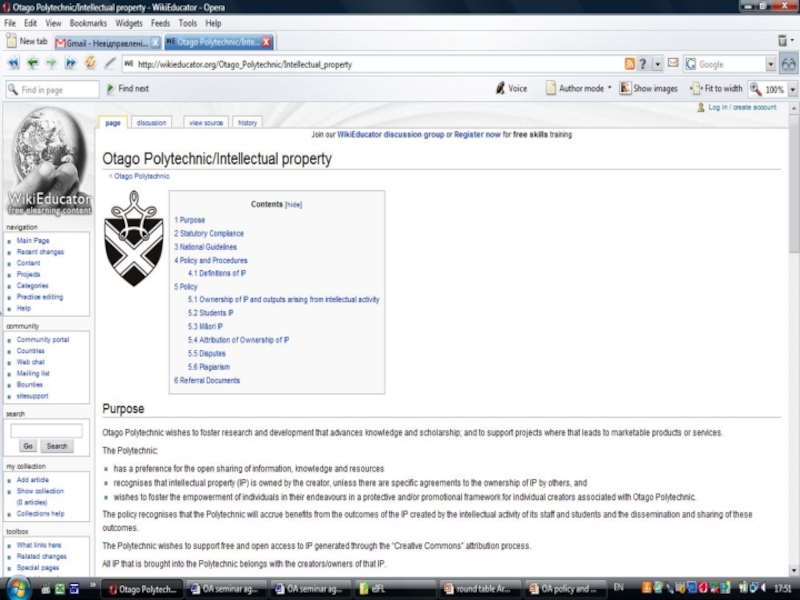Screen dimensions: 800x600
Task: Click the sidebar Search button
Action: (x=57, y=446)
